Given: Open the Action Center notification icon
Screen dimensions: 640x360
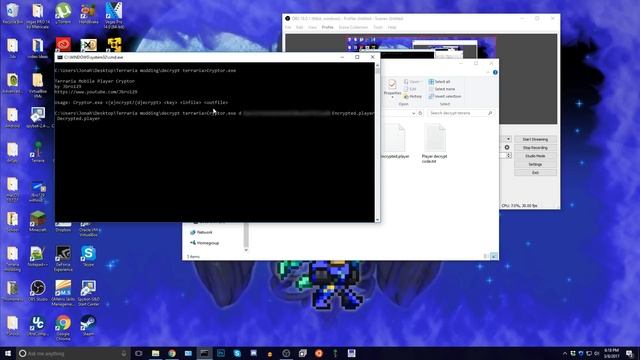Looking at the screenshot, I should point(630,353).
